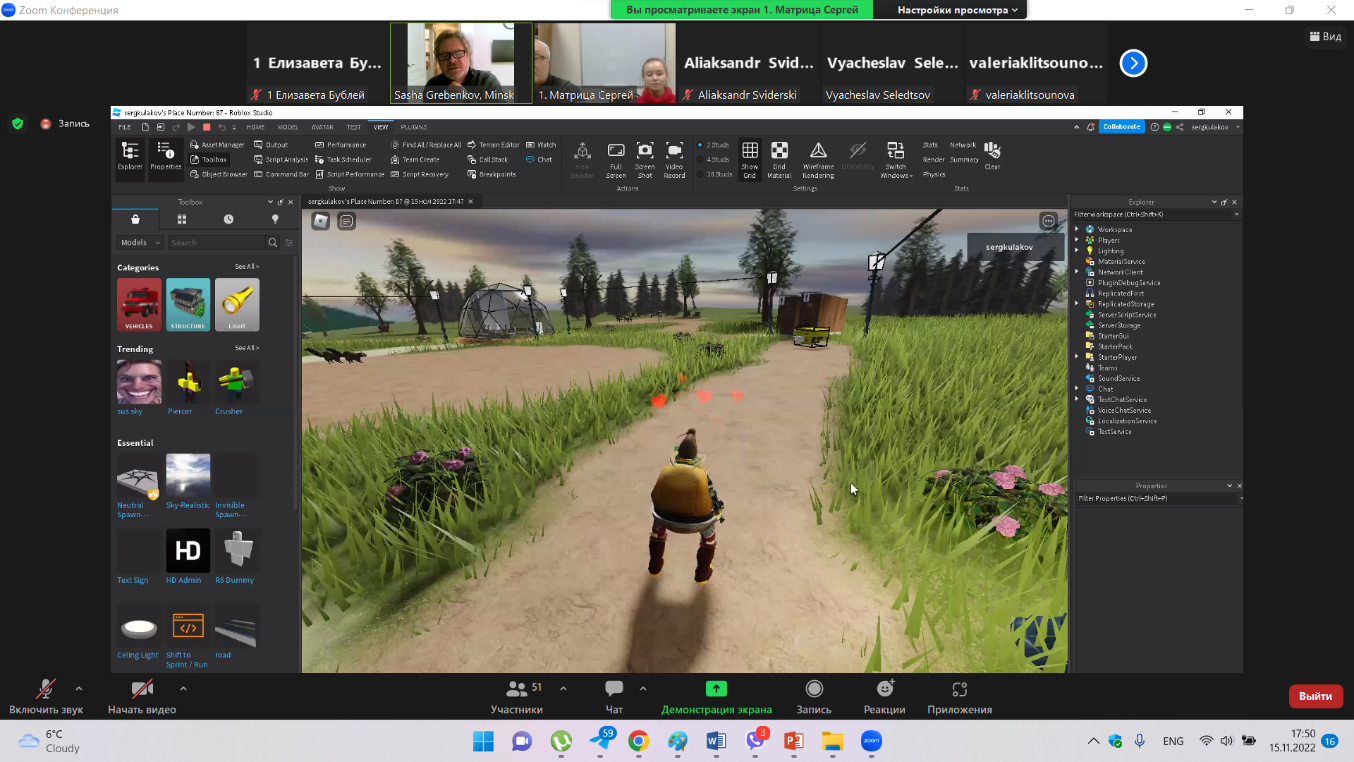Viewport: 1354px width, 762px height.
Task: Open the Vehicles category thumbnail
Action: pyautogui.click(x=139, y=304)
